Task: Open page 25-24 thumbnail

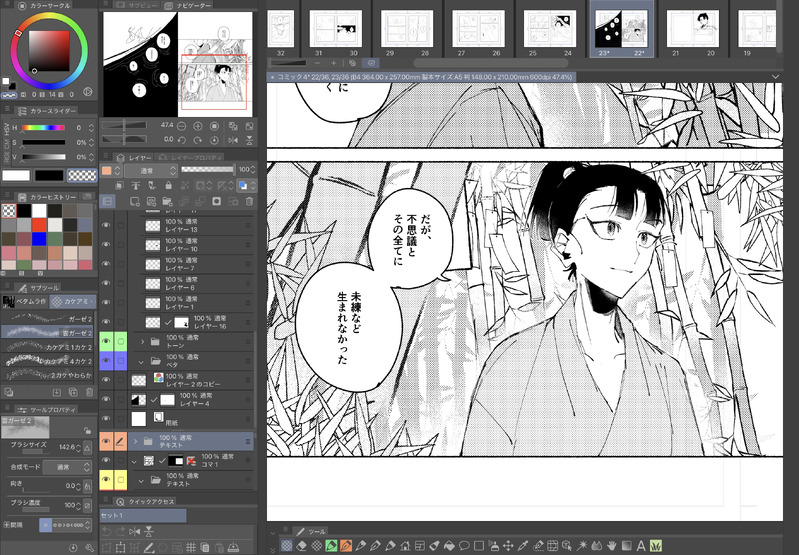Action: tap(550, 30)
